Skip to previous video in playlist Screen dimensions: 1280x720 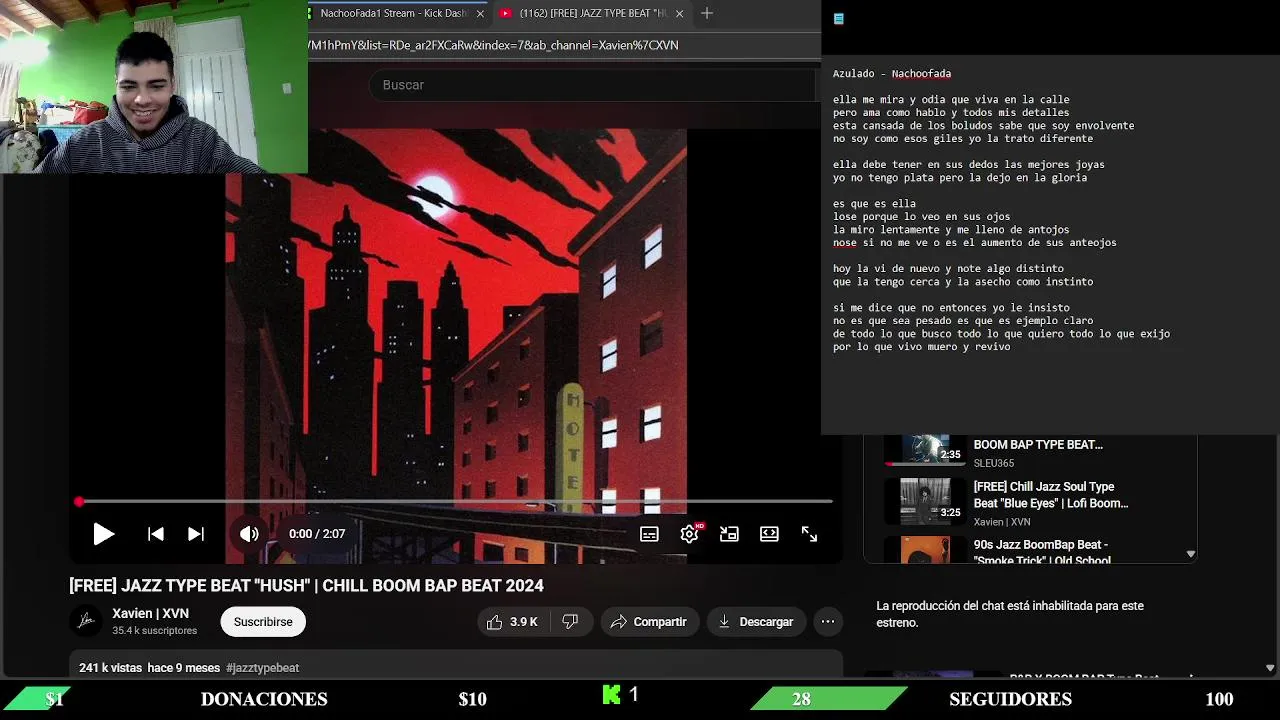click(x=156, y=534)
